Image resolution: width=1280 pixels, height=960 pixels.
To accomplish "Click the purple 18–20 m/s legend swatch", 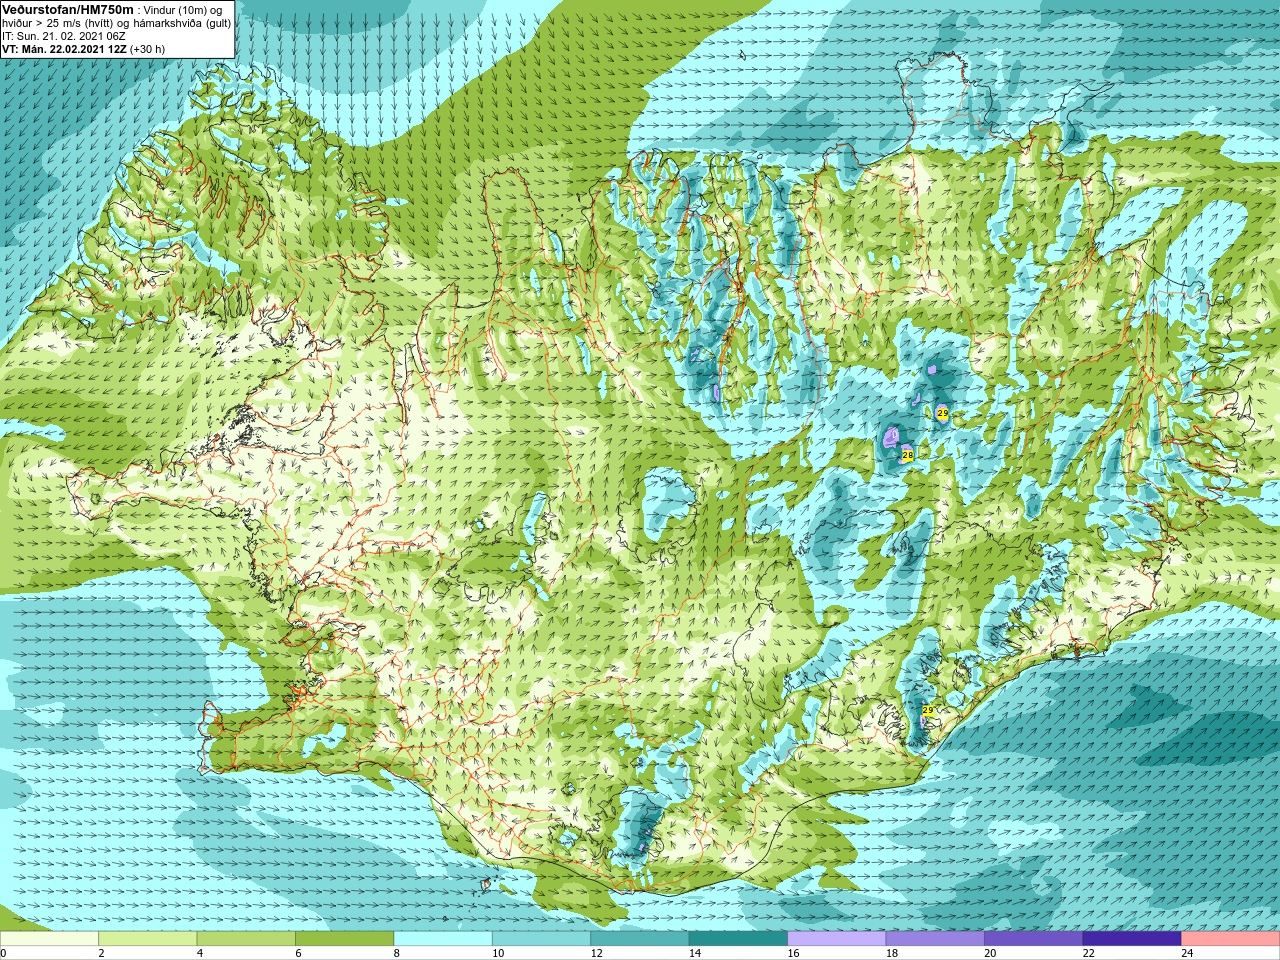I will 935,939.
